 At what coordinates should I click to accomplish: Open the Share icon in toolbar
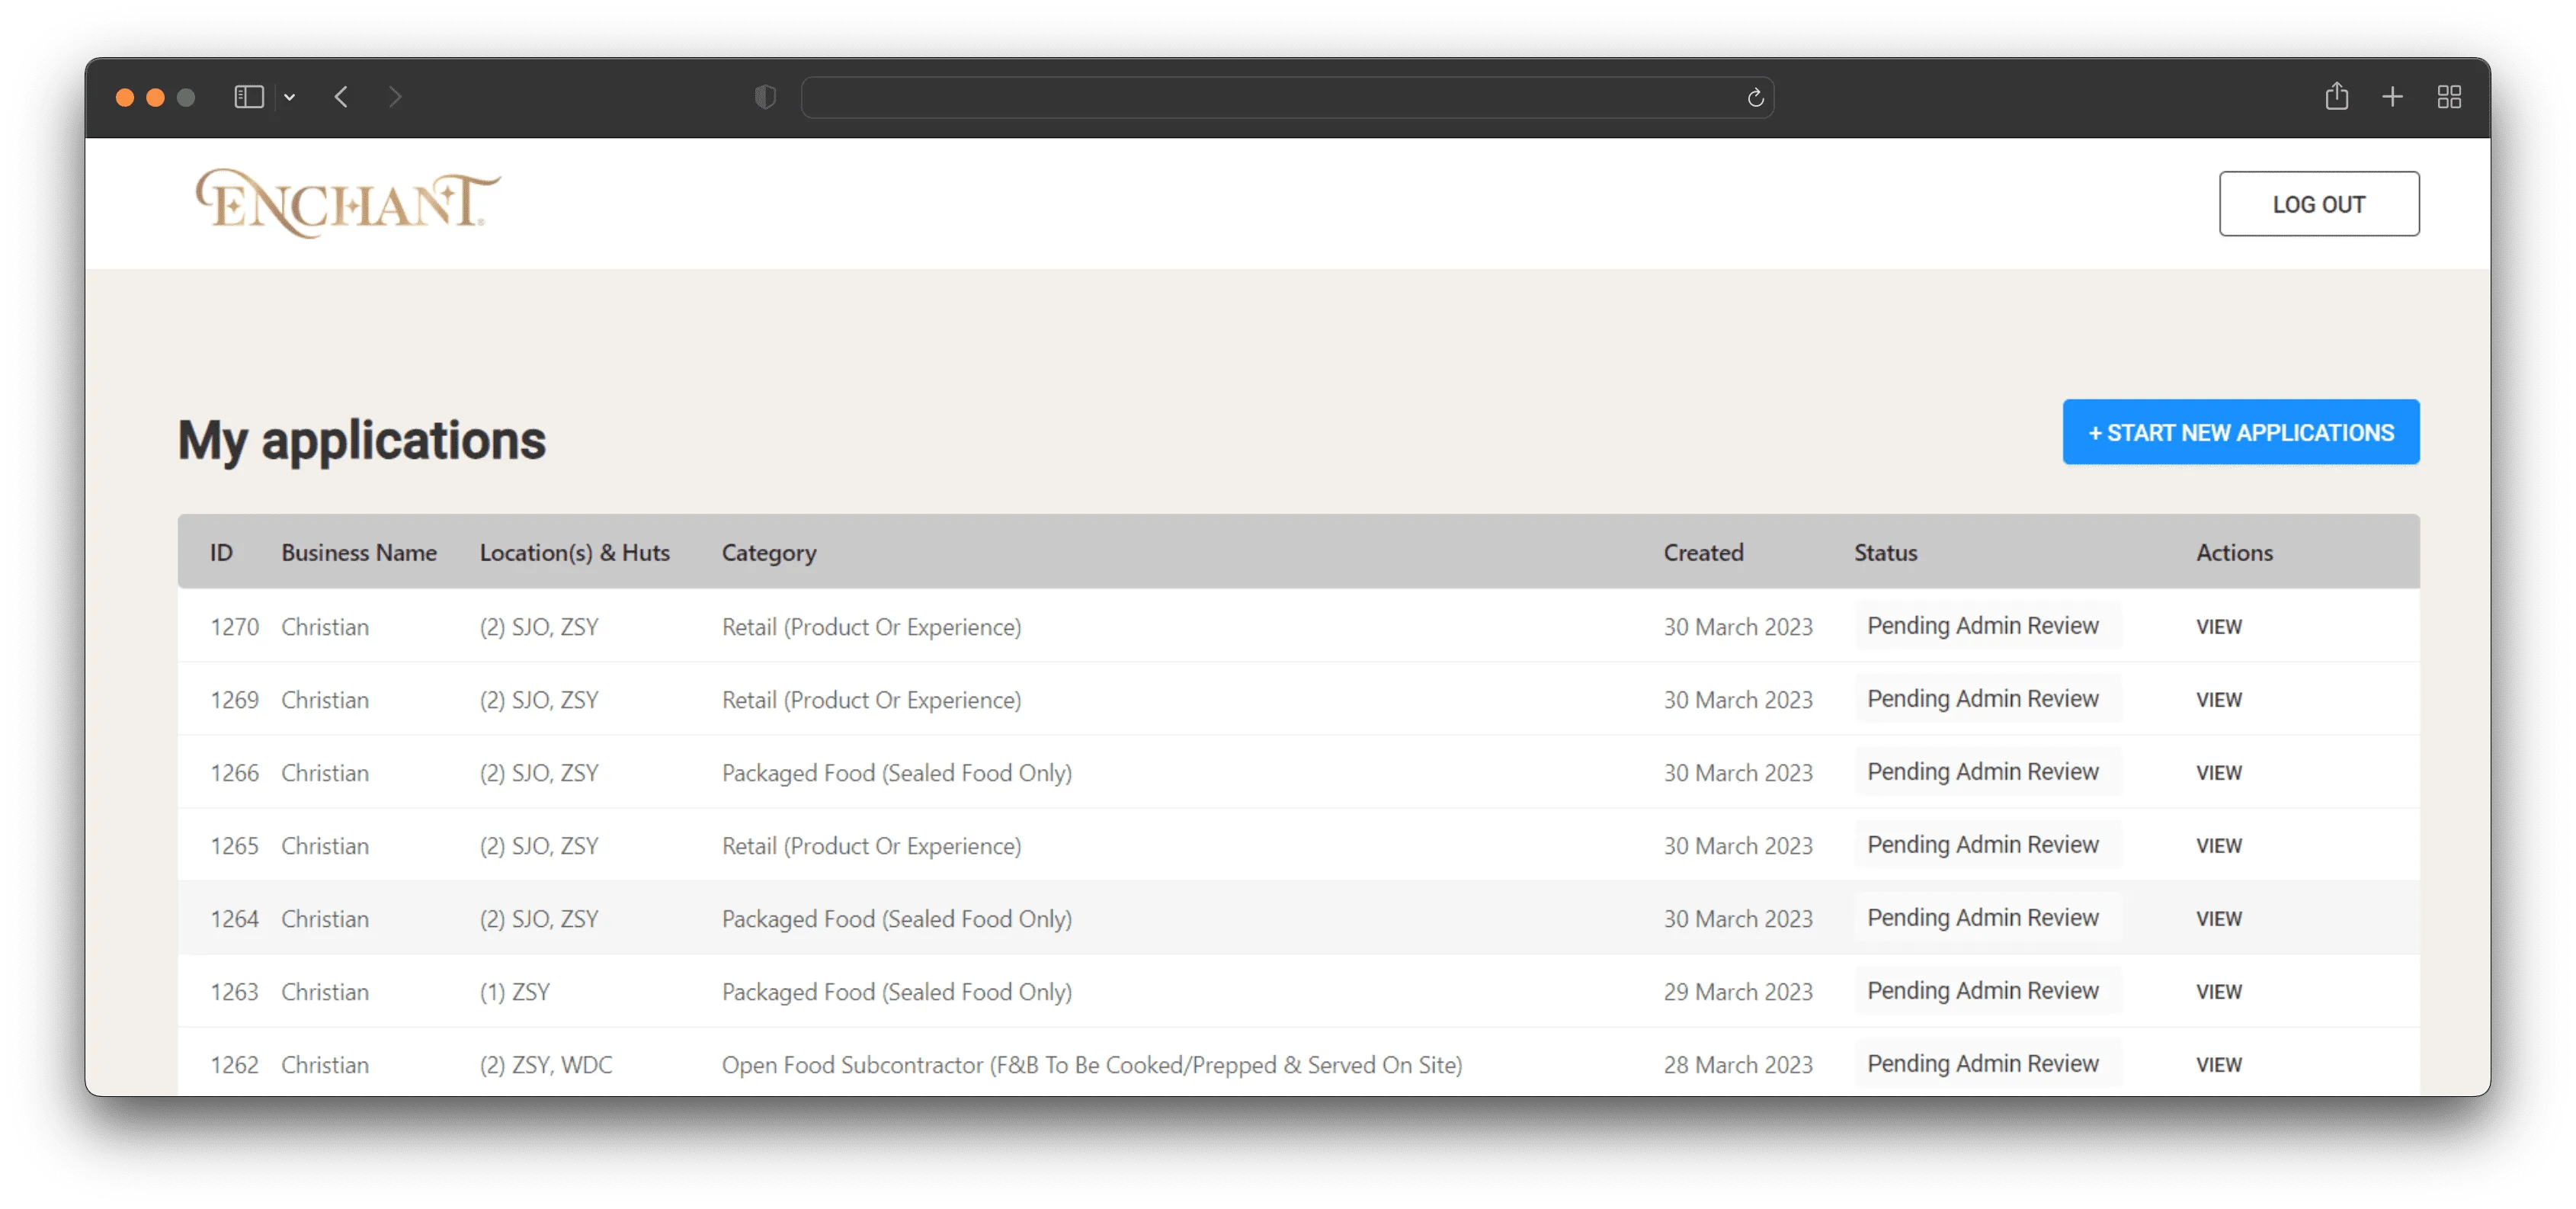click(2336, 96)
